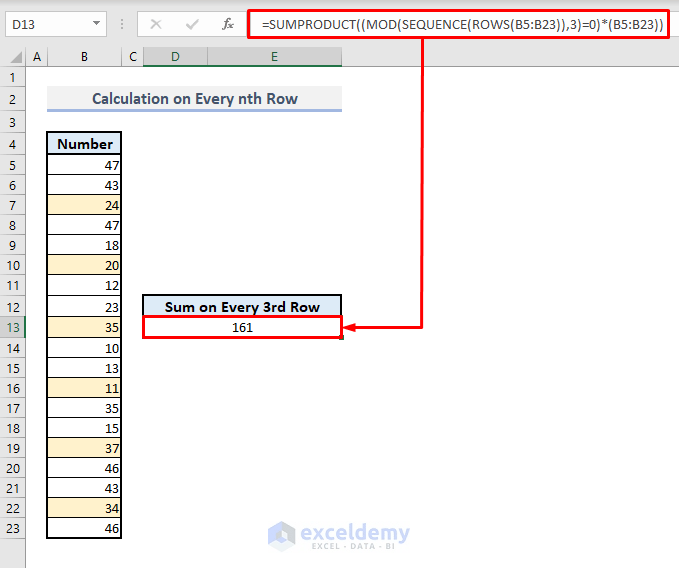Select highlighted cell with value 37
679x568 pixels.
[84, 449]
